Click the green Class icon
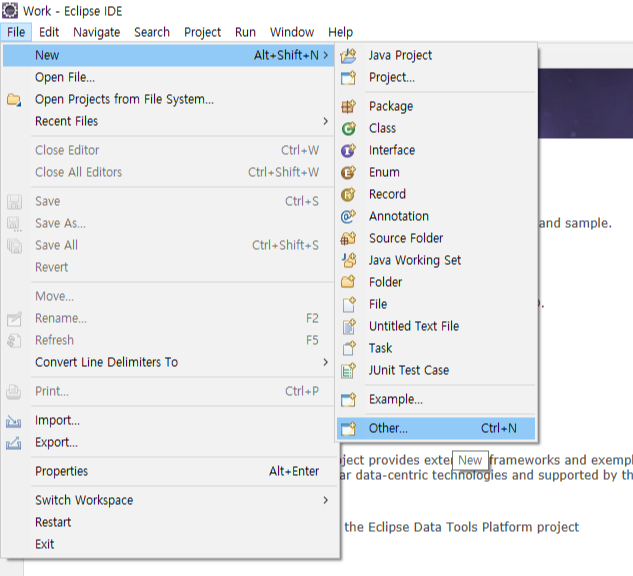 tap(348, 128)
